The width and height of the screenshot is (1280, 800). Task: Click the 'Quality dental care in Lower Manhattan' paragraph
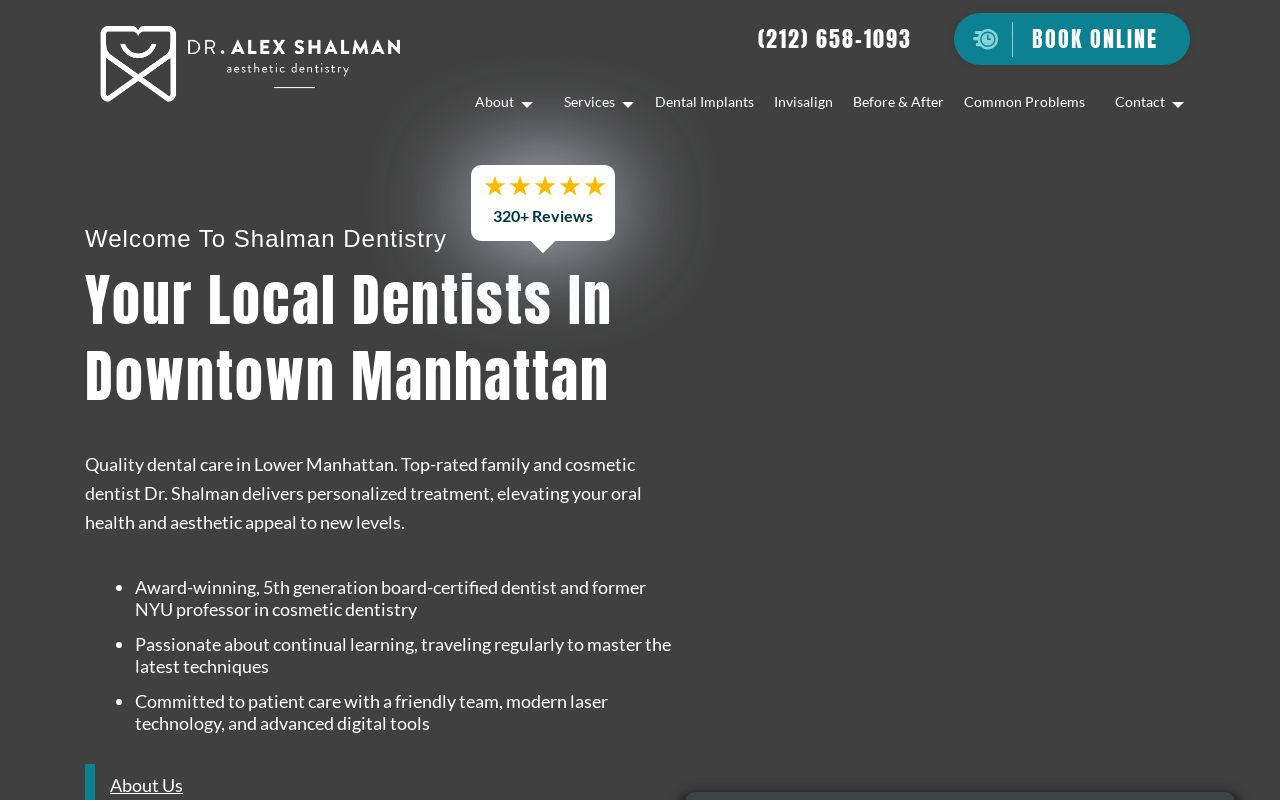[364, 493]
